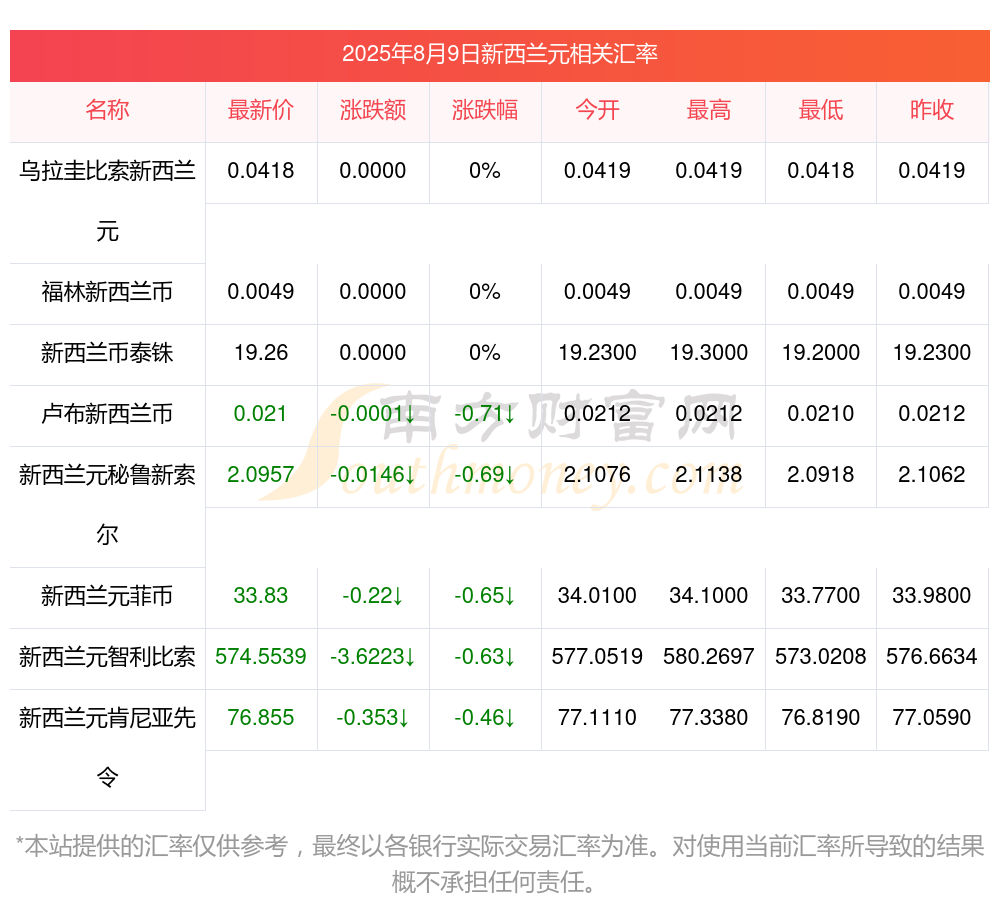The width and height of the screenshot is (1000, 913).
Task: Select the 昨收 column header
Action: (932, 110)
